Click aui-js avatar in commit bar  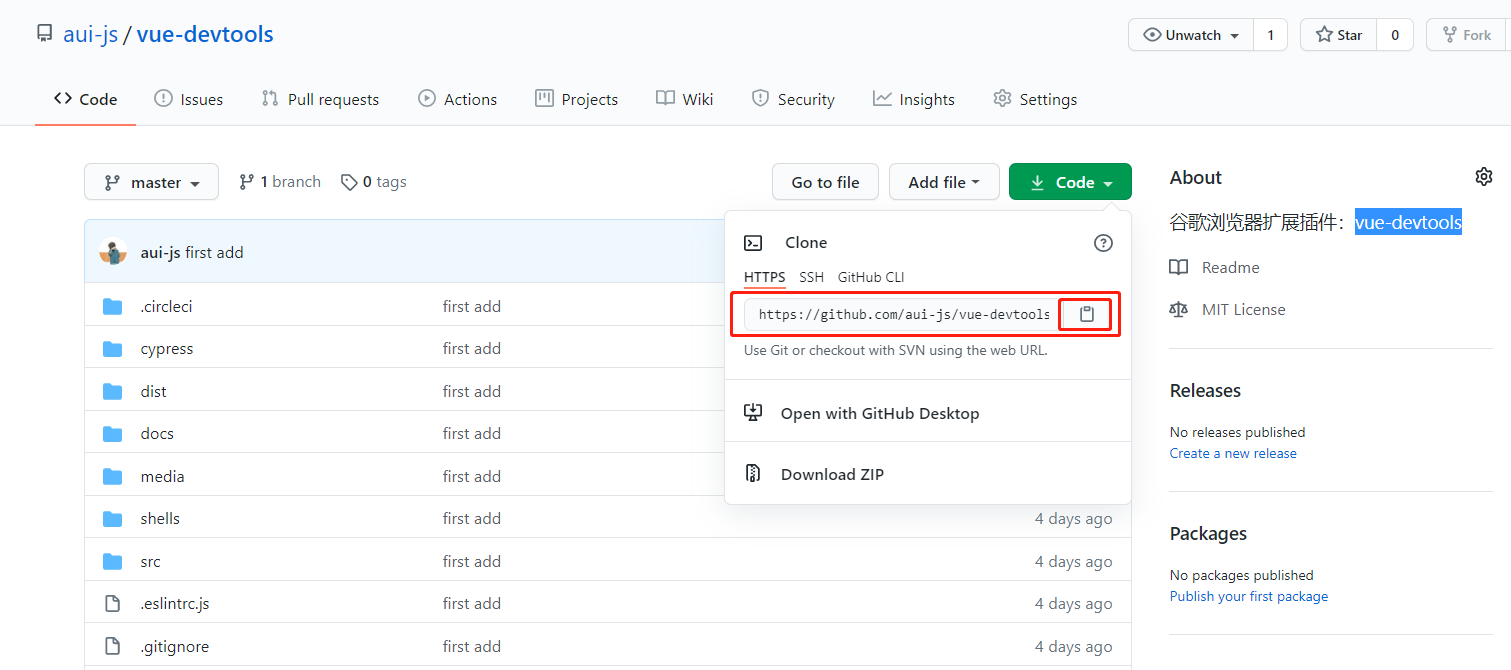click(113, 252)
